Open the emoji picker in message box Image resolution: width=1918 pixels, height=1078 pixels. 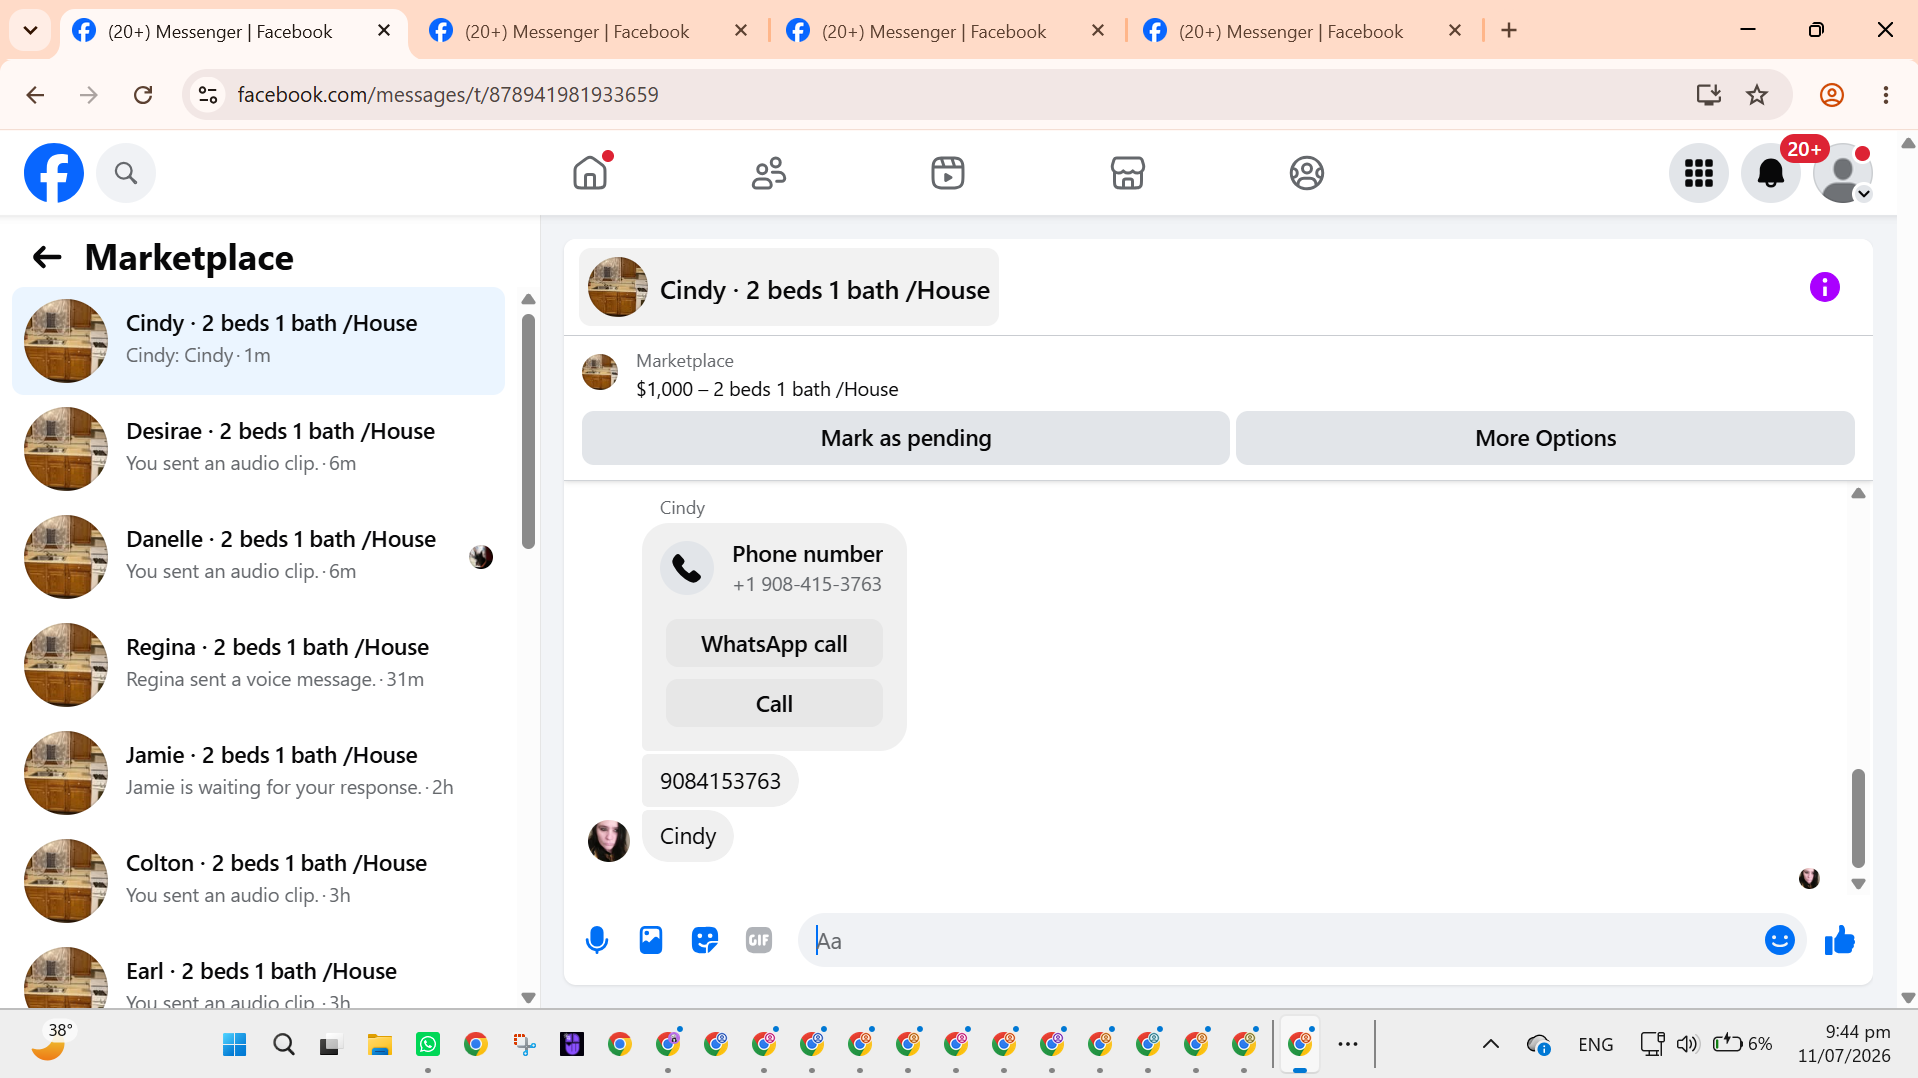pyautogui.click(x=1780, y=940)
